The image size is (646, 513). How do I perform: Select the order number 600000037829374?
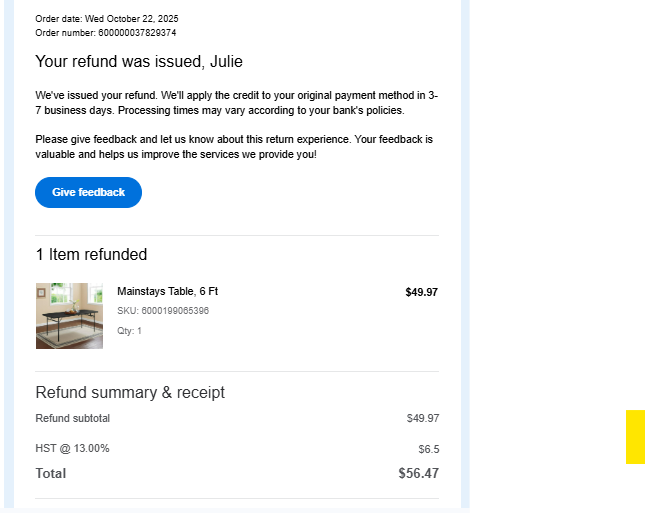[137, 33]
